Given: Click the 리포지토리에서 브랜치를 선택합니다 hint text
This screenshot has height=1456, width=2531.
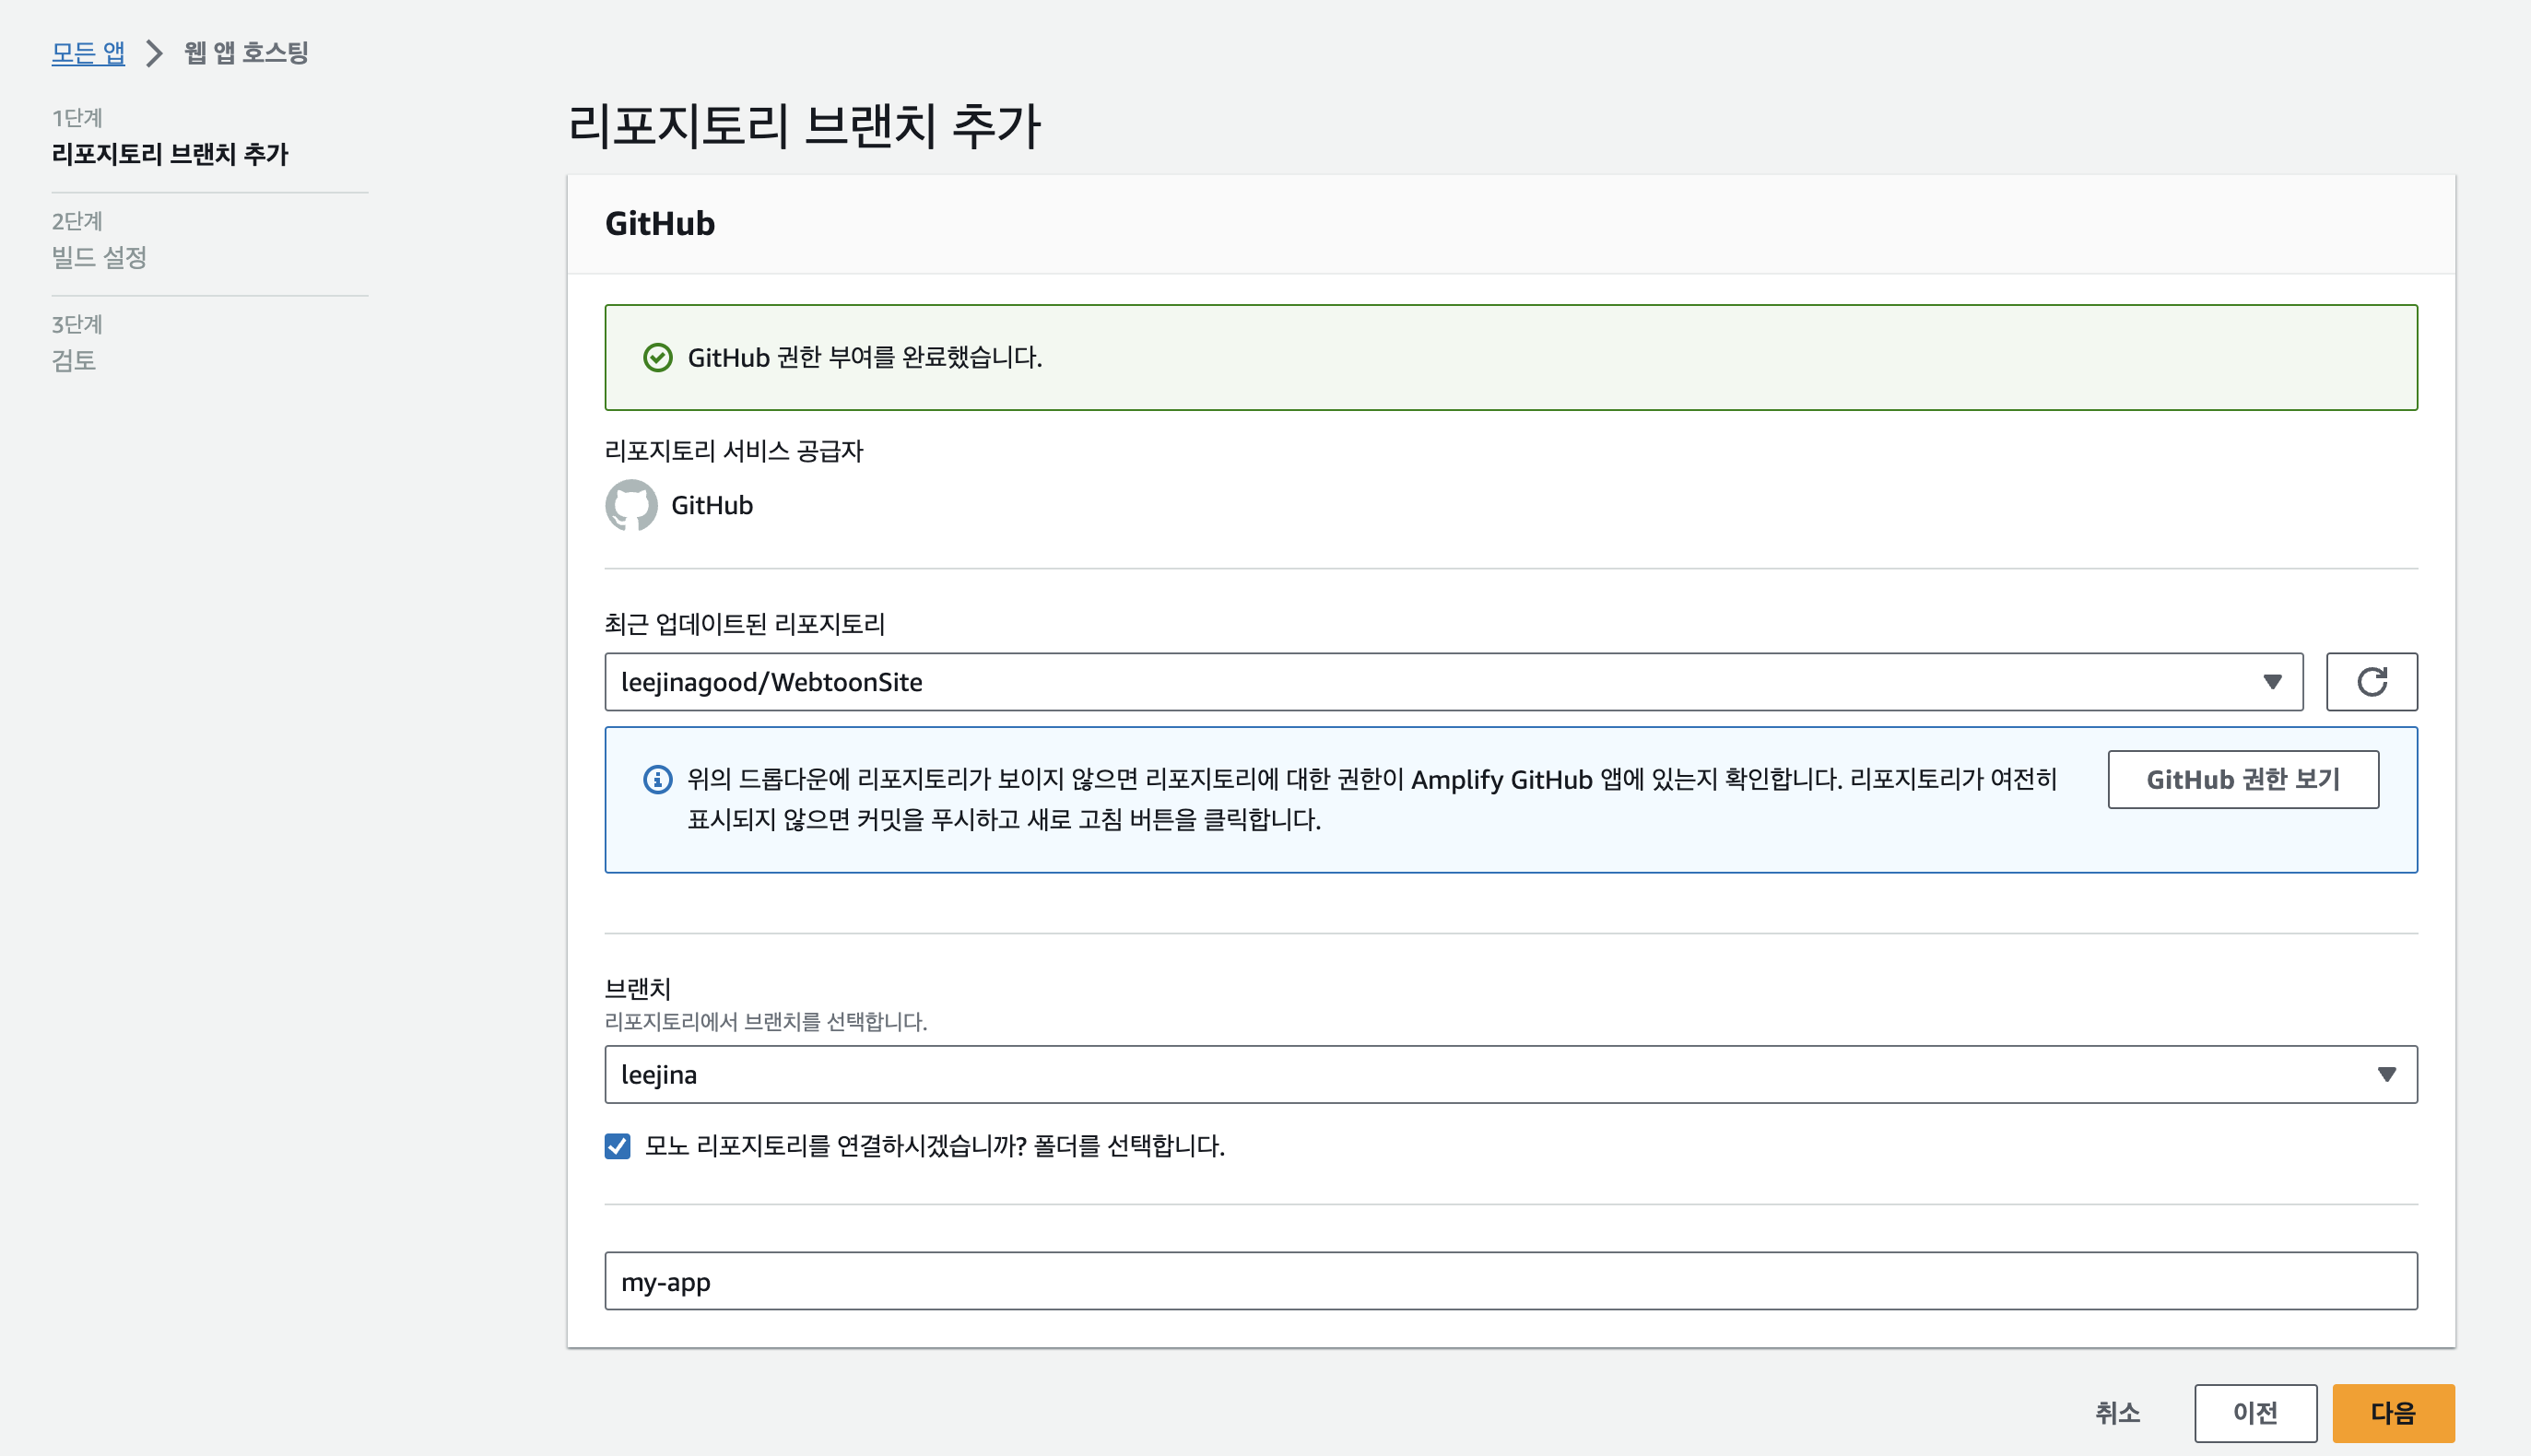Looking at the screenshot, I should pyautogui.click(x=766, y=1022).
